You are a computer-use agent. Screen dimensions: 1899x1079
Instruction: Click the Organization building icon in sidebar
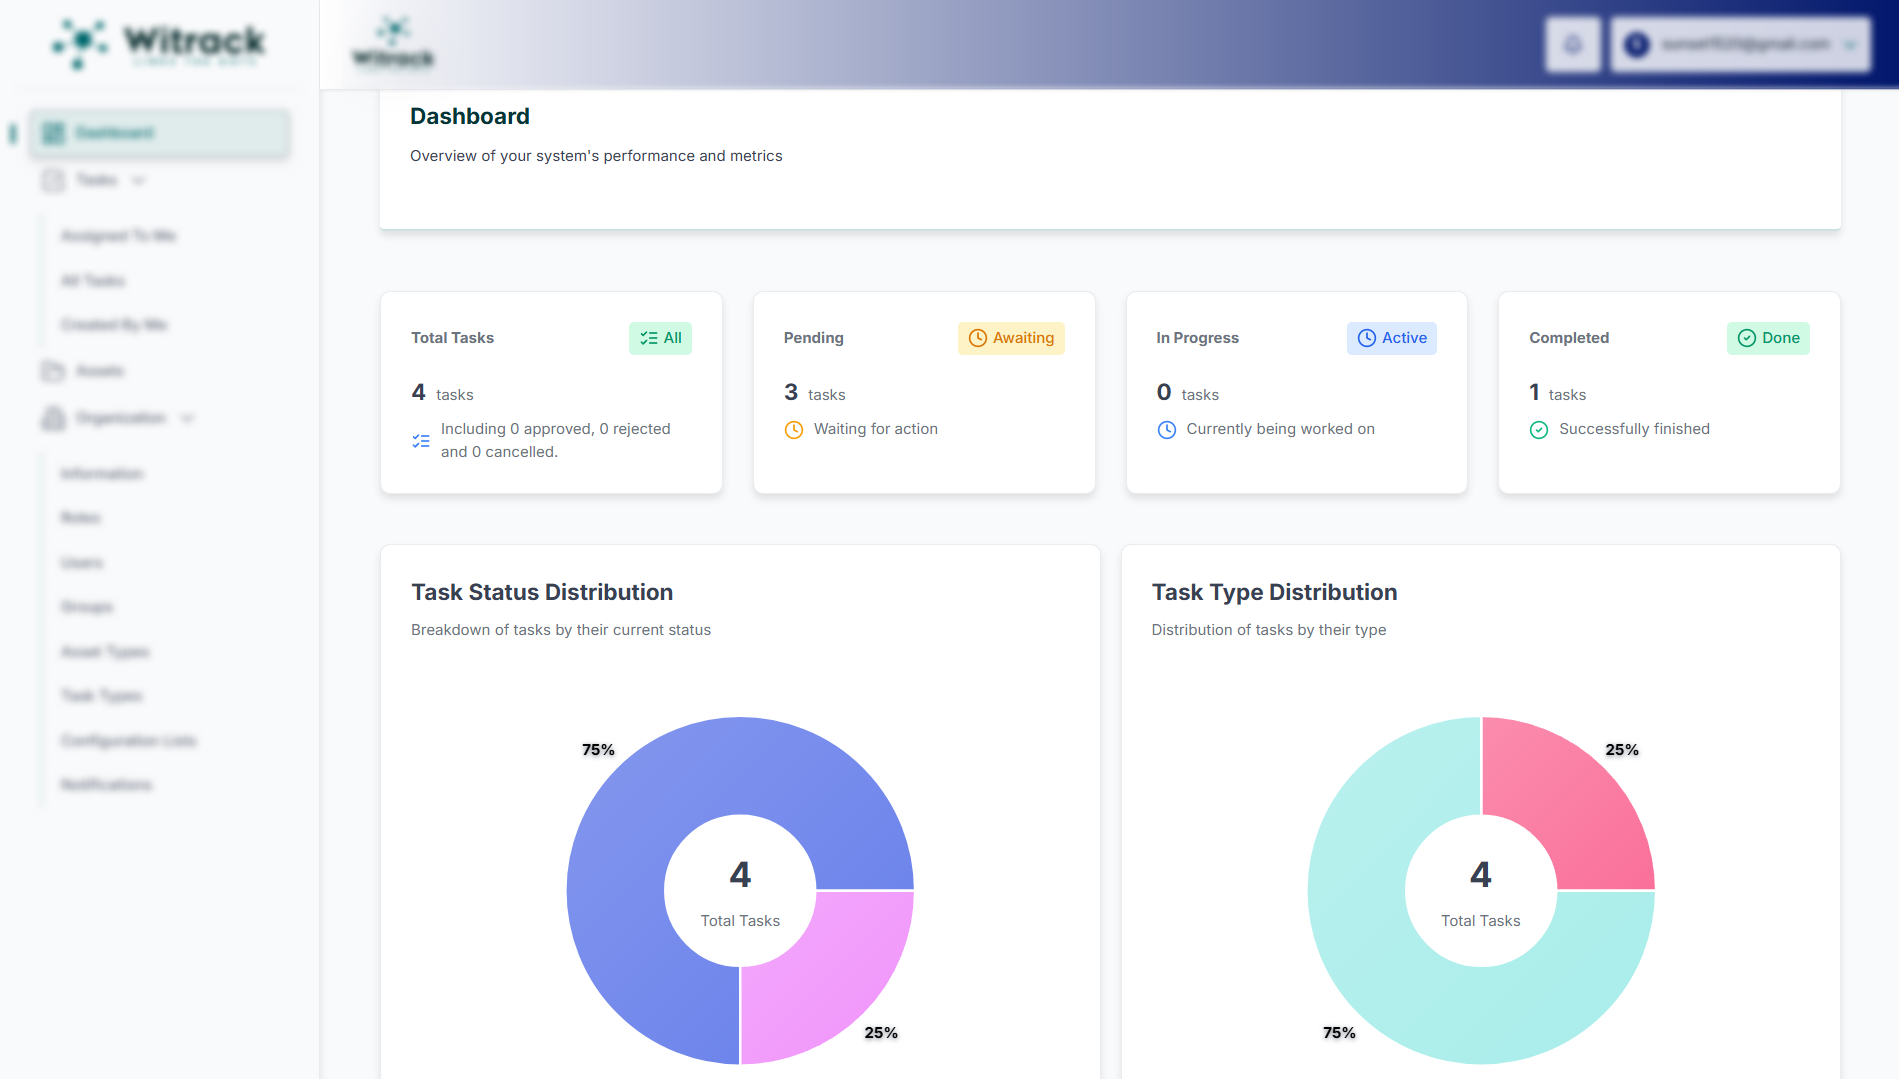(53, 418)
